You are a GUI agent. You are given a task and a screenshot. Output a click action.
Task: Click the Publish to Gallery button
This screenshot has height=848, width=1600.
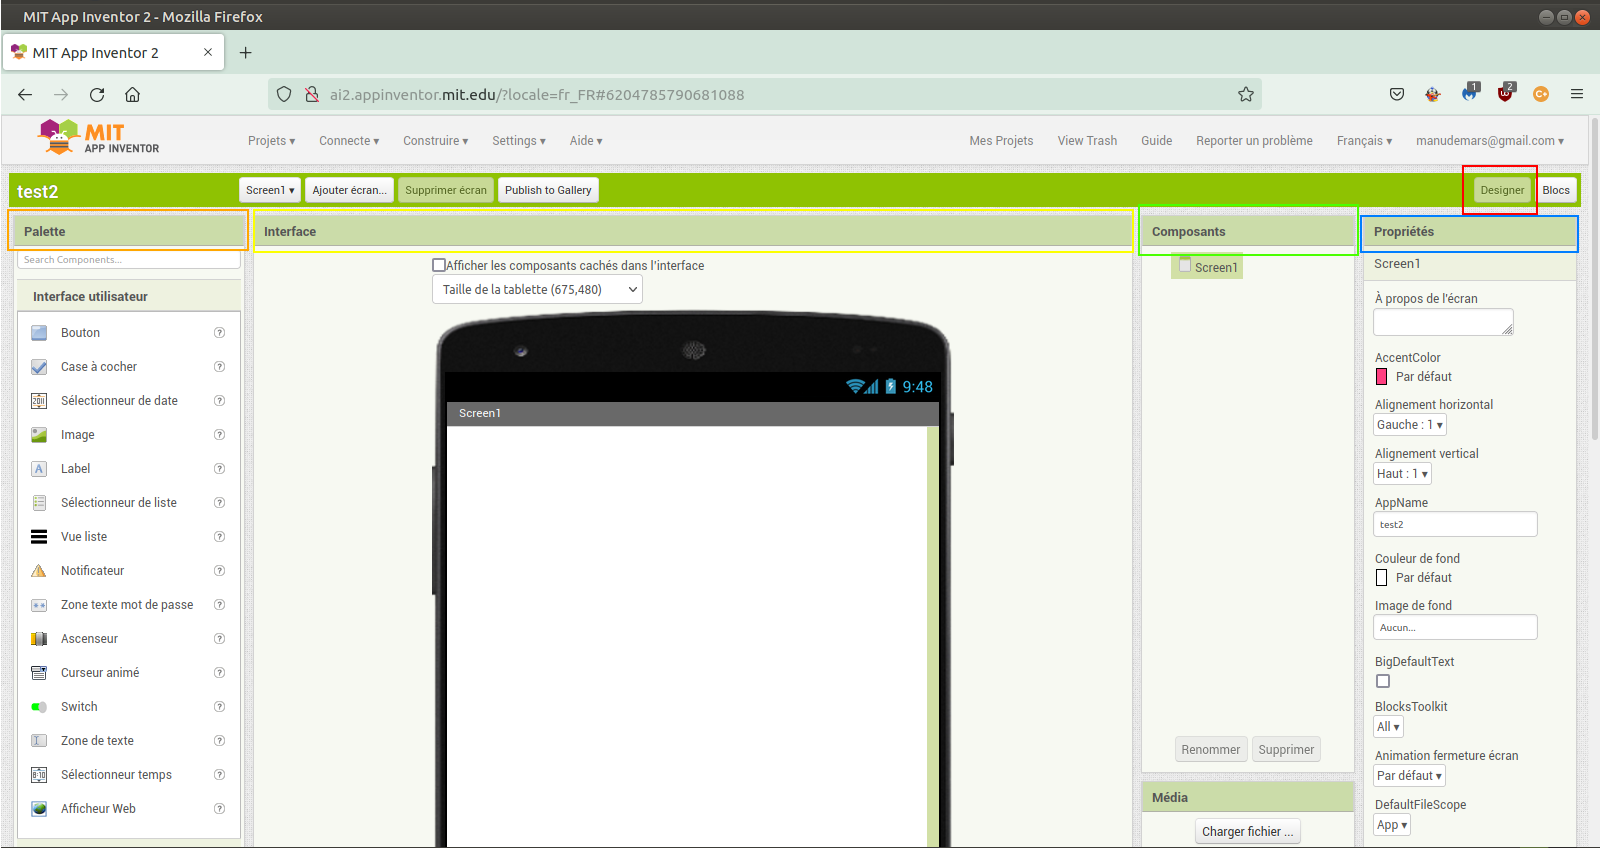[548, 190]
